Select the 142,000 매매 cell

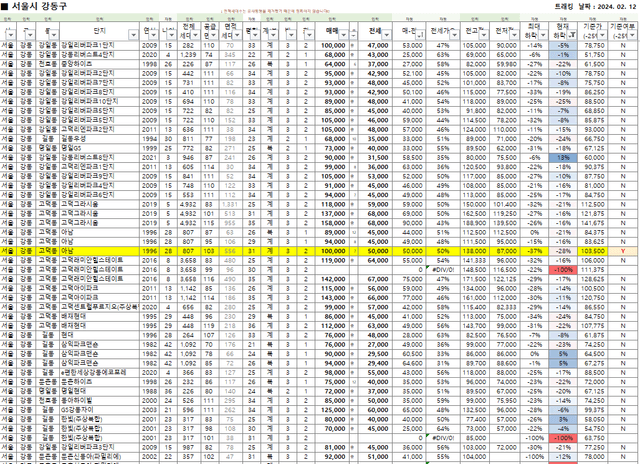pyautogui.click(x=332, y=280)
